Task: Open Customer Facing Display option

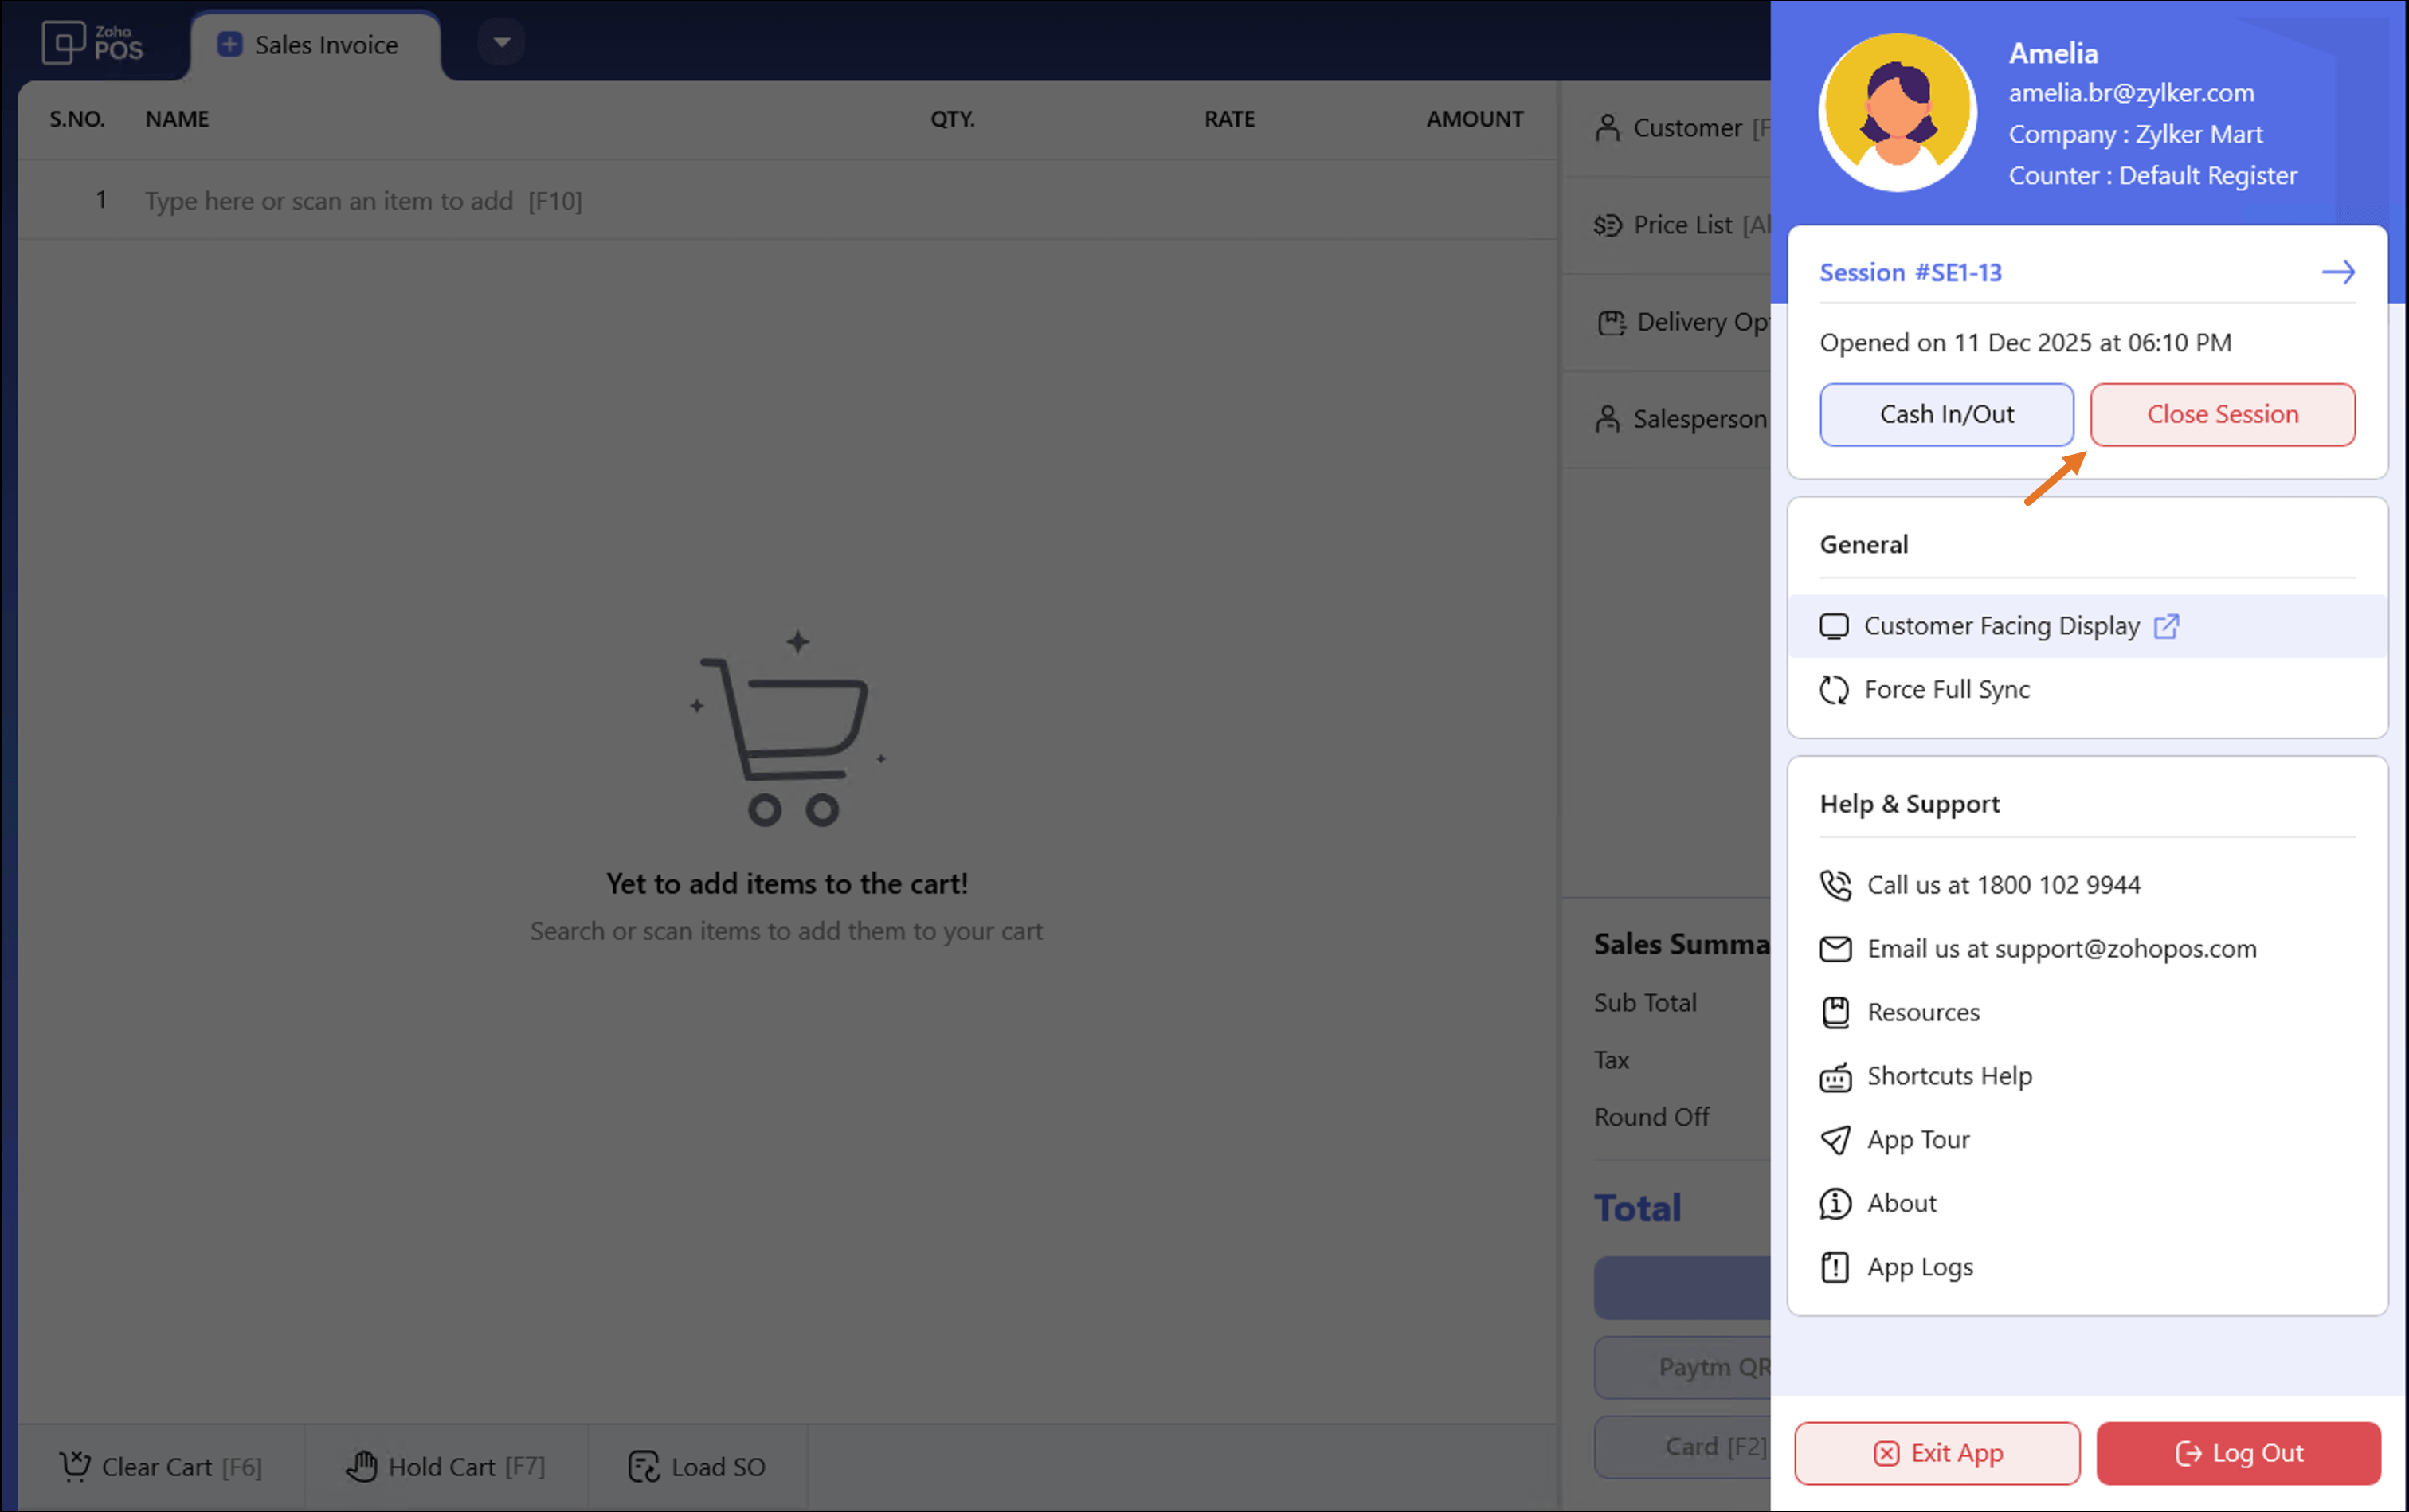Action: click(x=2000, y=626)
